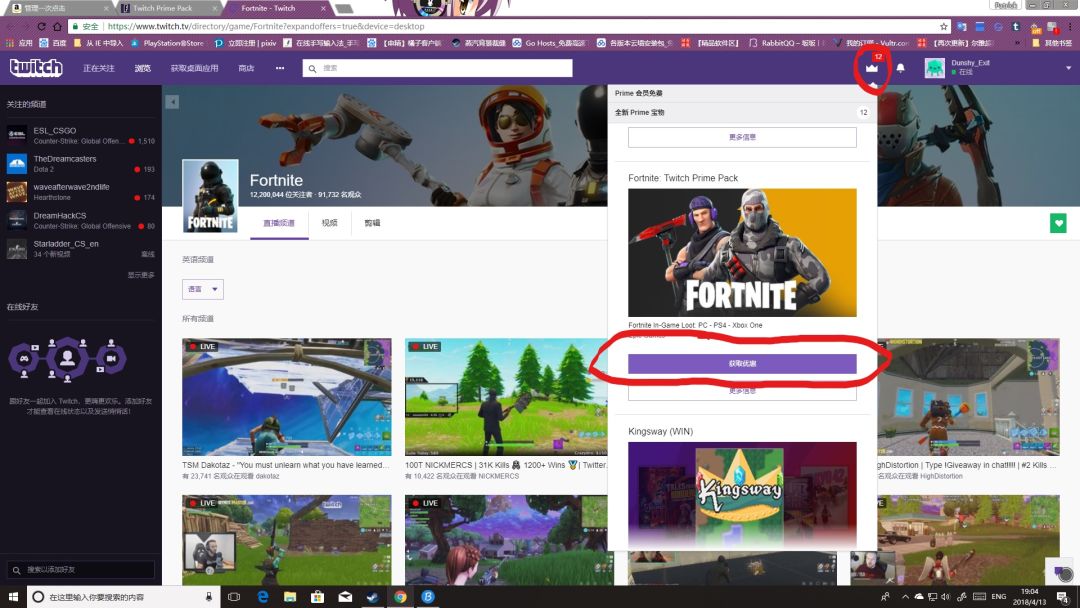Open the Following nav link
Viewport: 1080px width, 608px height.
(x=98, y=68)
